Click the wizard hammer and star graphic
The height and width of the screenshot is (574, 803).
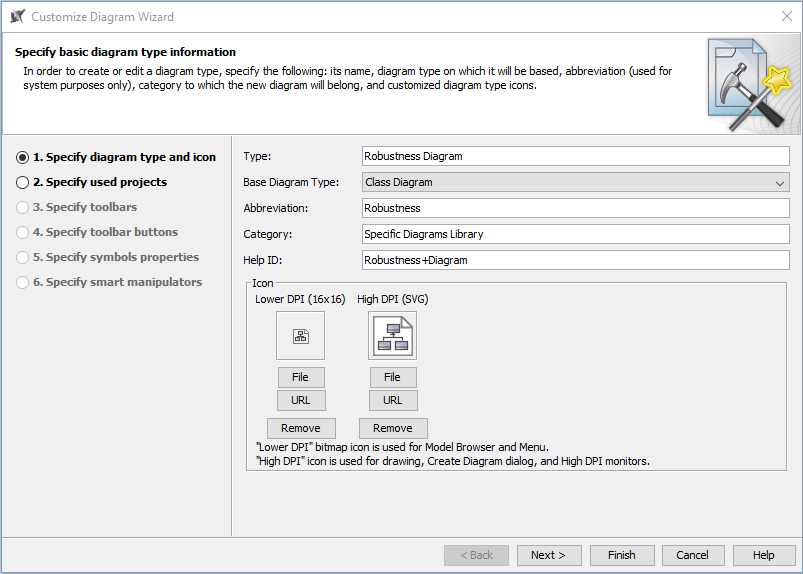(x=752, y=85)
